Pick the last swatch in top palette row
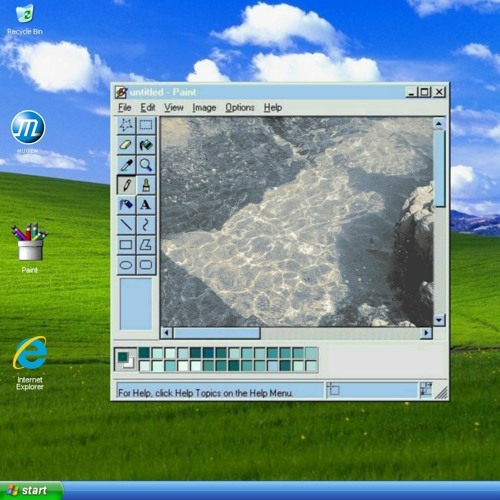 (311, 353)
